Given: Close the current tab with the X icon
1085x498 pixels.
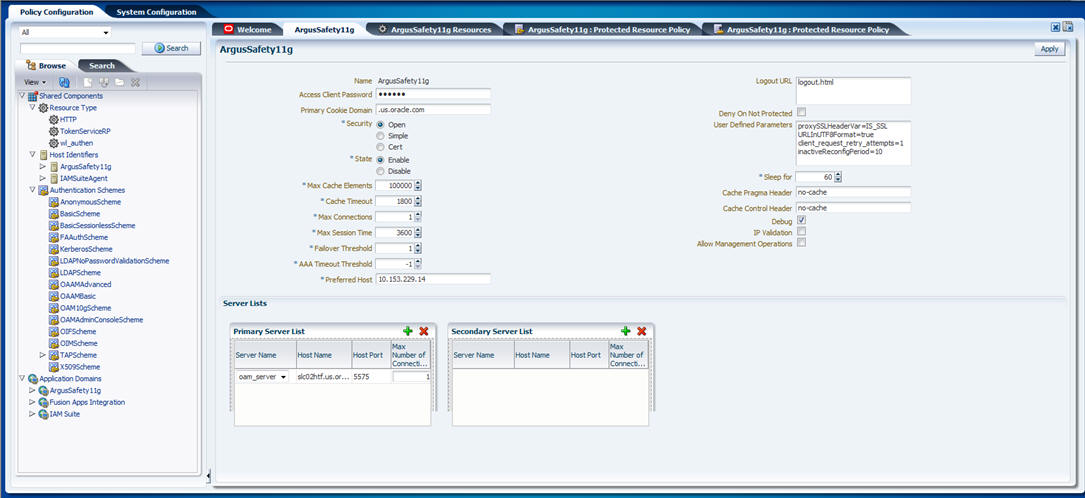Looking at the screenshot, I should click(x=1055, y=27).
